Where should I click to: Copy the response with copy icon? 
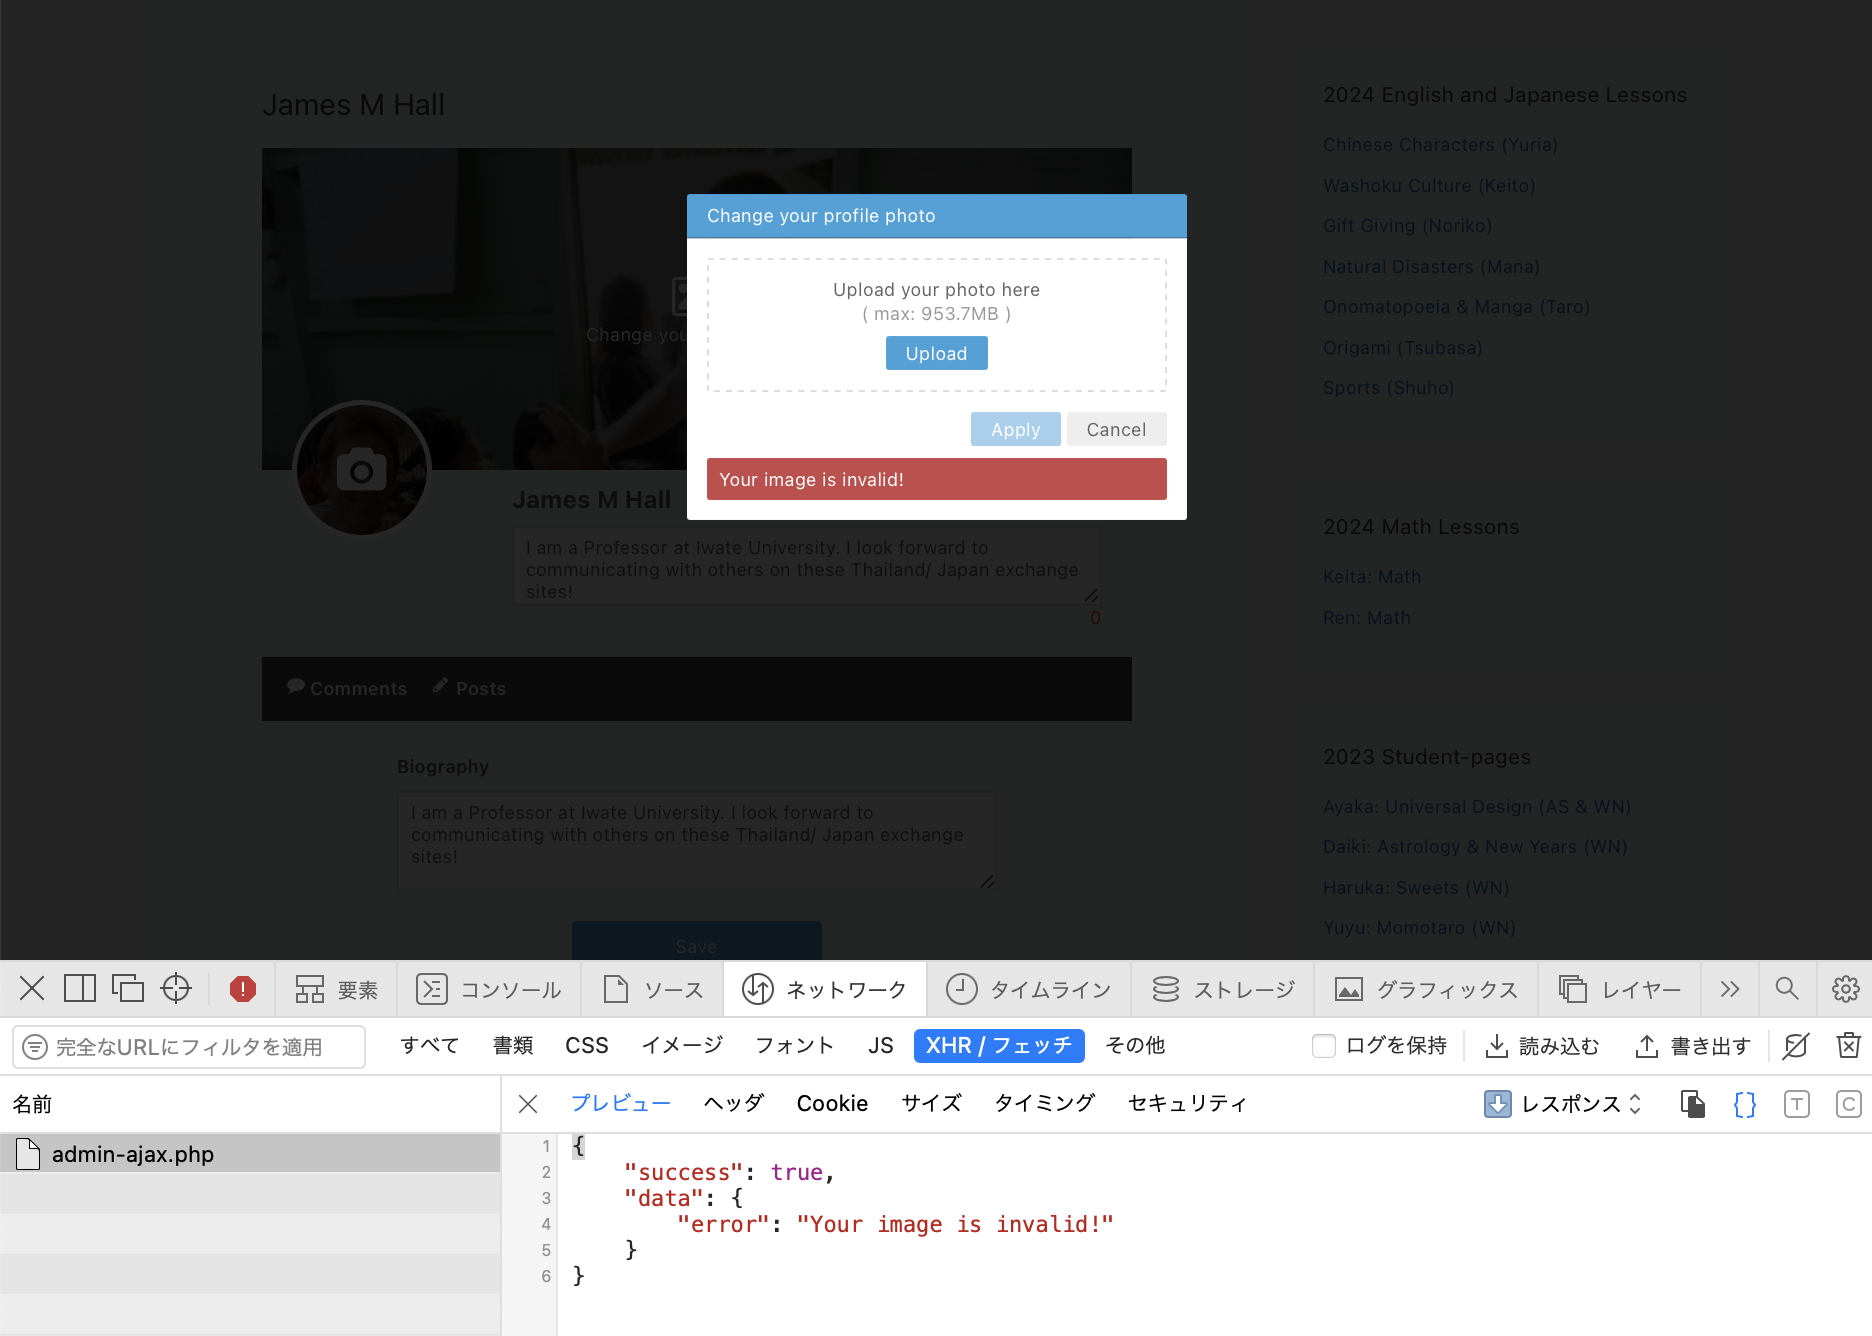pos(1693,1104)
